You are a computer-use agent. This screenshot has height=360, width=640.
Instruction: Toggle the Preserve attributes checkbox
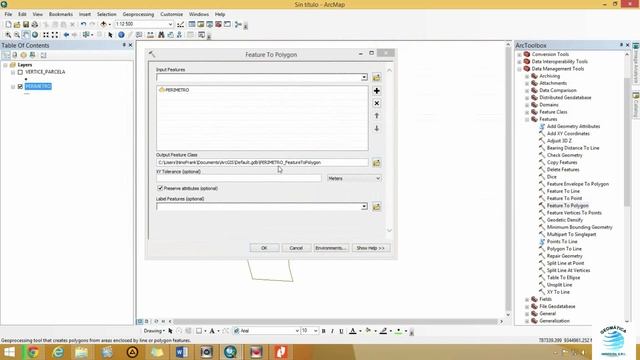pos(160,188)
